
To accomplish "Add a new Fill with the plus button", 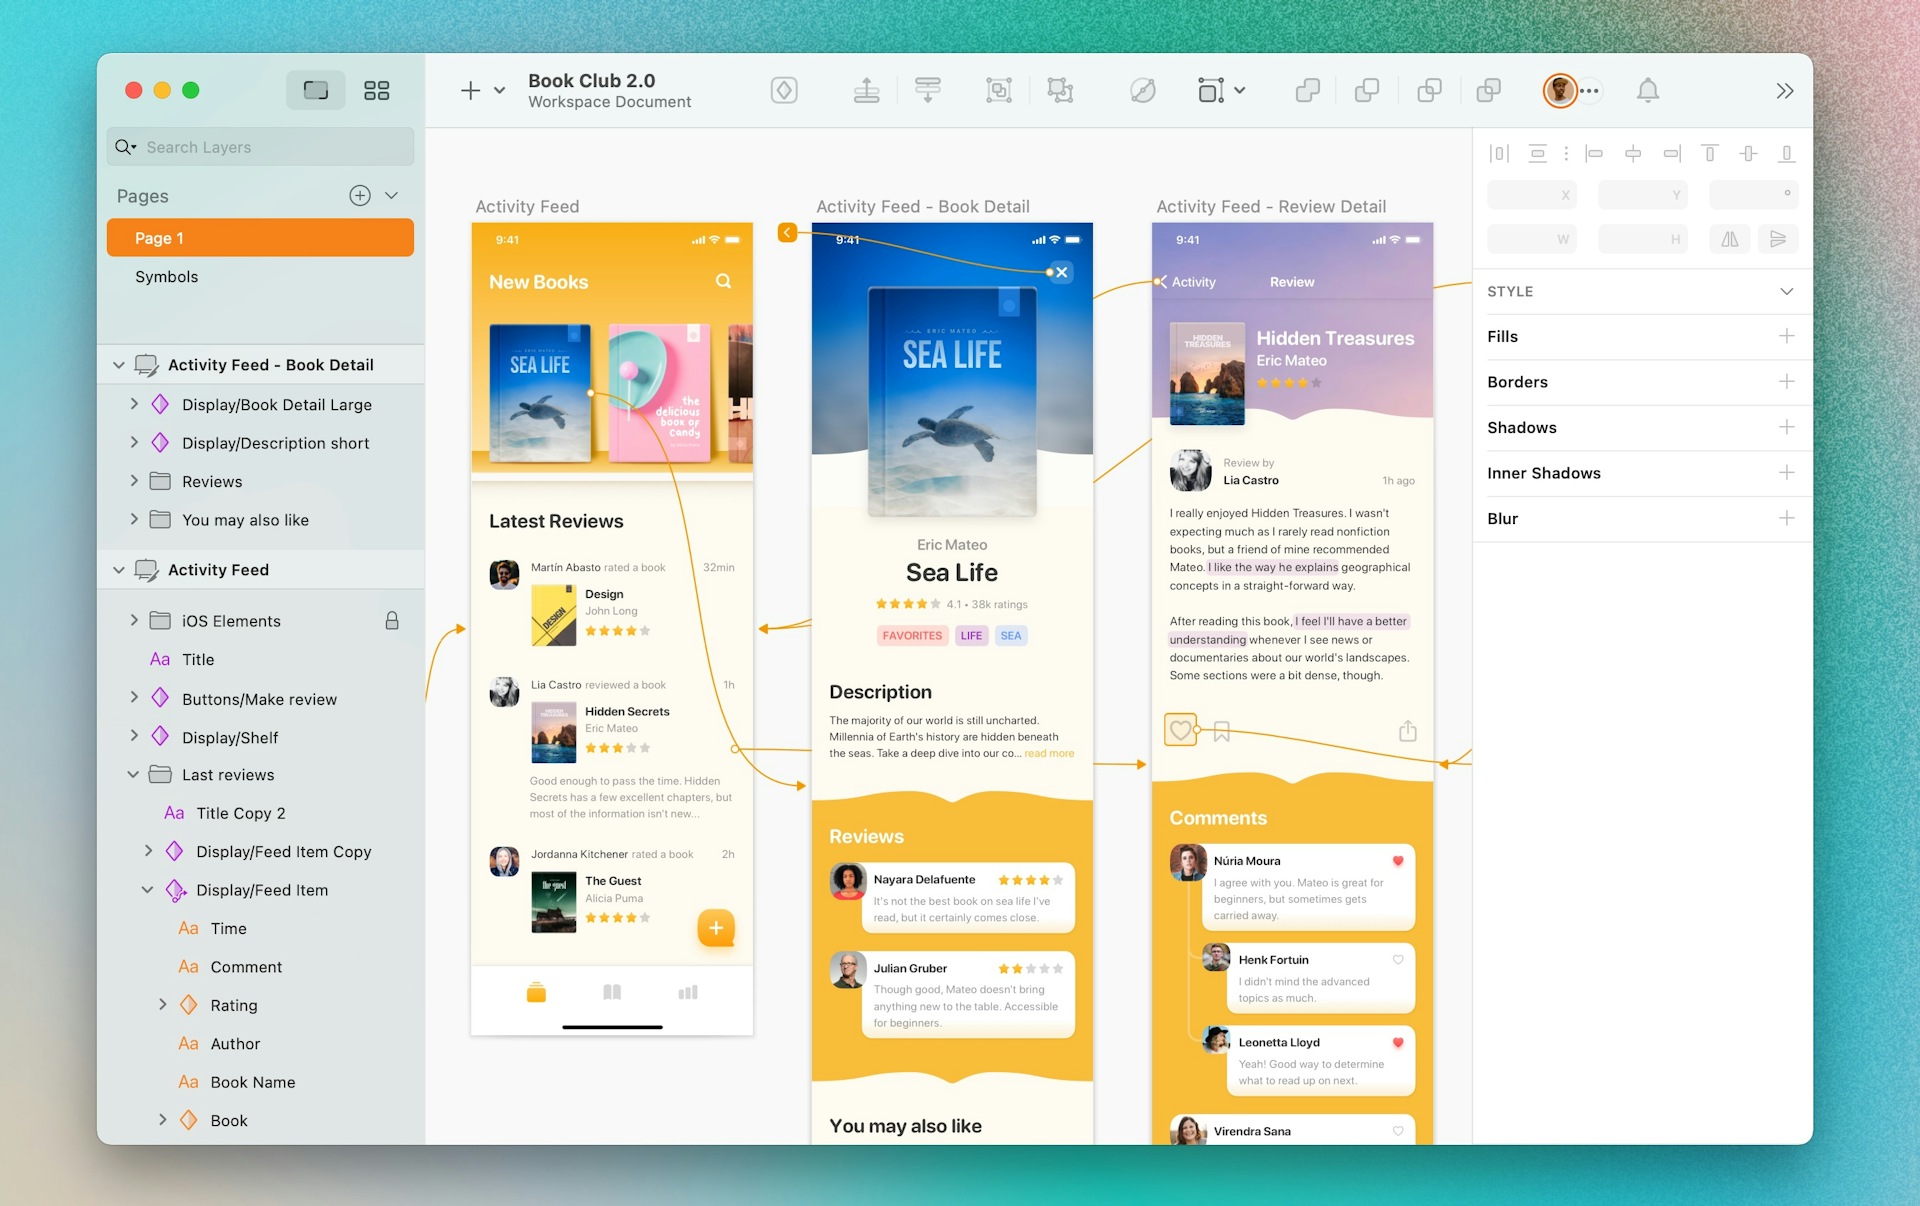I will pos(1788,336).
